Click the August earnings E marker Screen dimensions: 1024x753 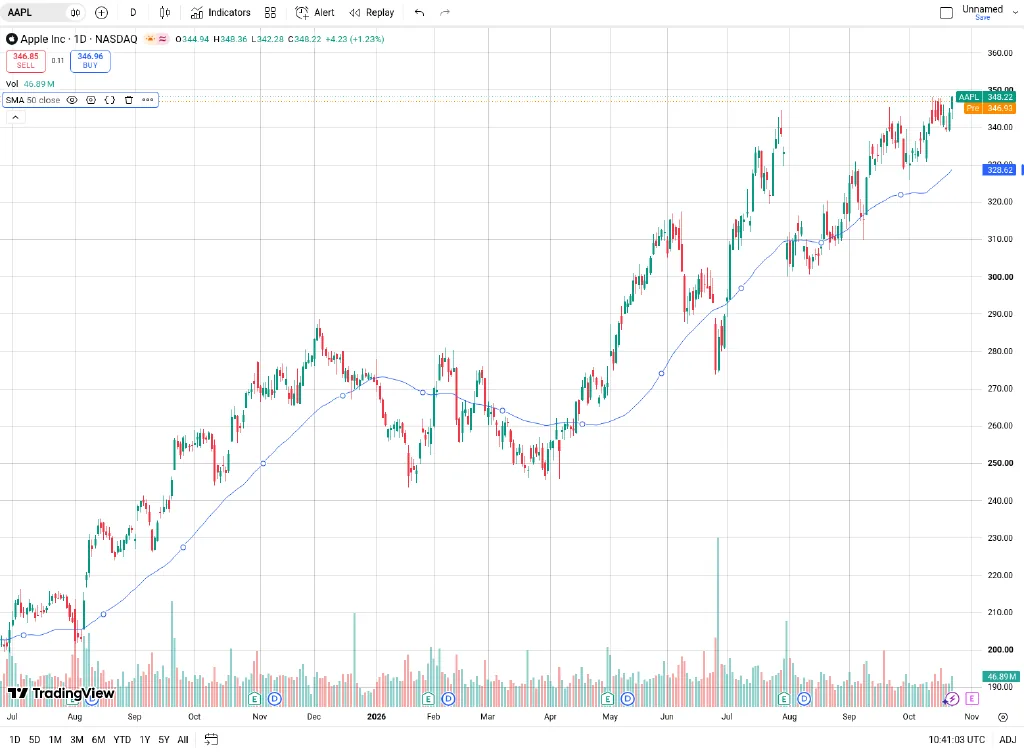tap(784, 699)
